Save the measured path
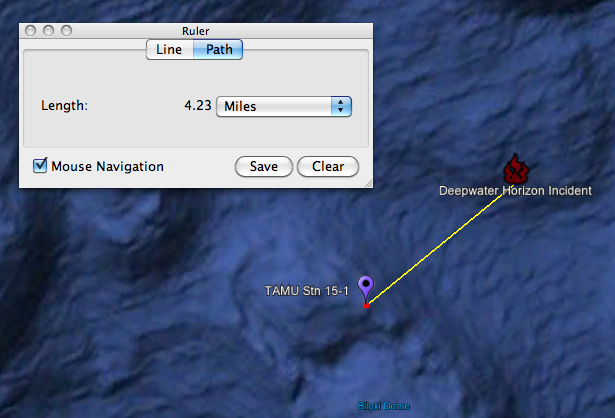 (264, 166)
